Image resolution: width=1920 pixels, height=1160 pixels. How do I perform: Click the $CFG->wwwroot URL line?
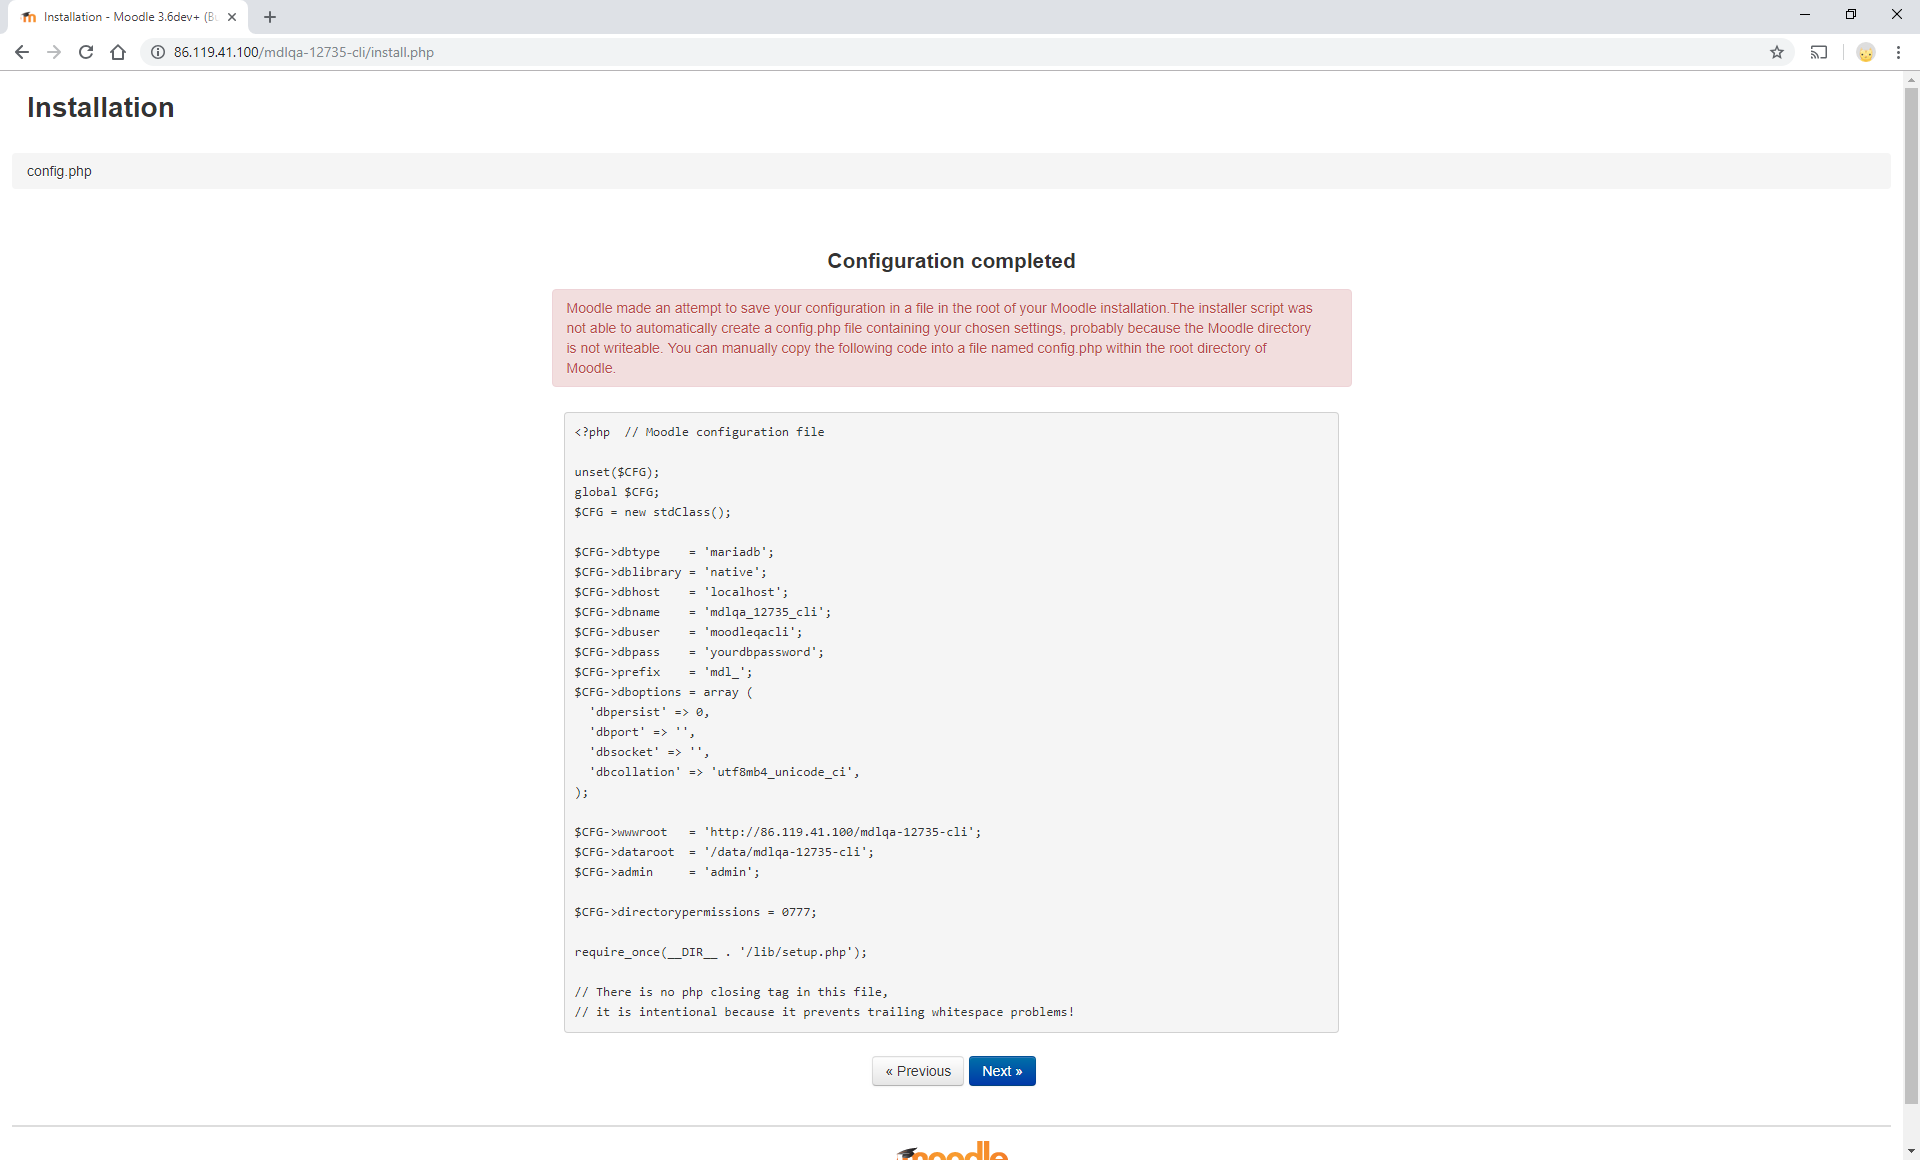[778, 832]
